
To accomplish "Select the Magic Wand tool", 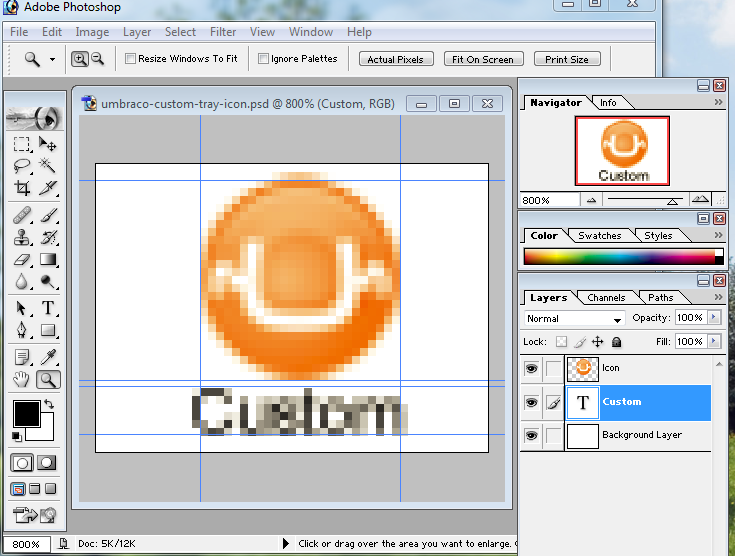I will (x=47, y=165).
